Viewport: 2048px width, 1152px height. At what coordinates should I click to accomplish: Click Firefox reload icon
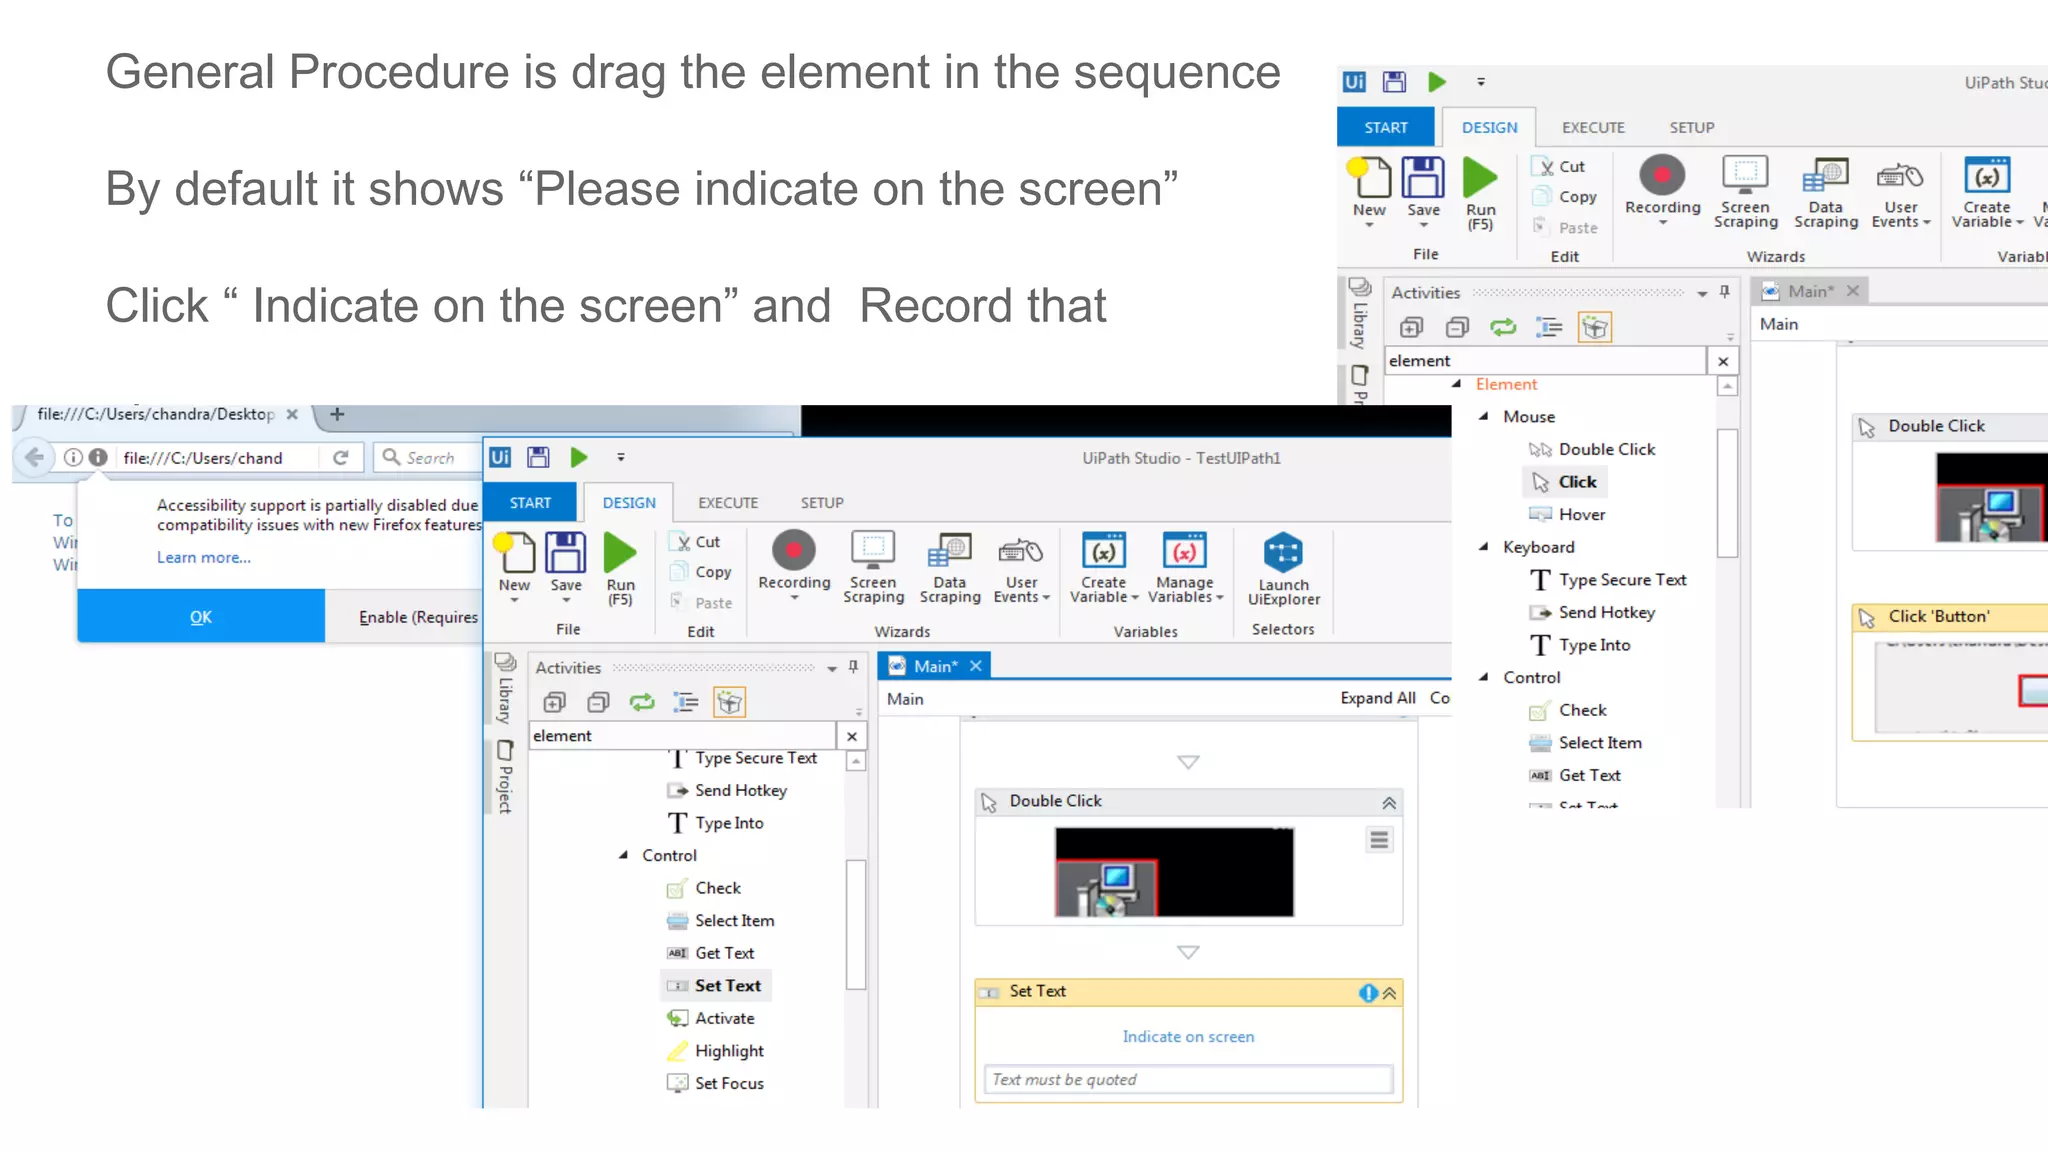point(340,457)
